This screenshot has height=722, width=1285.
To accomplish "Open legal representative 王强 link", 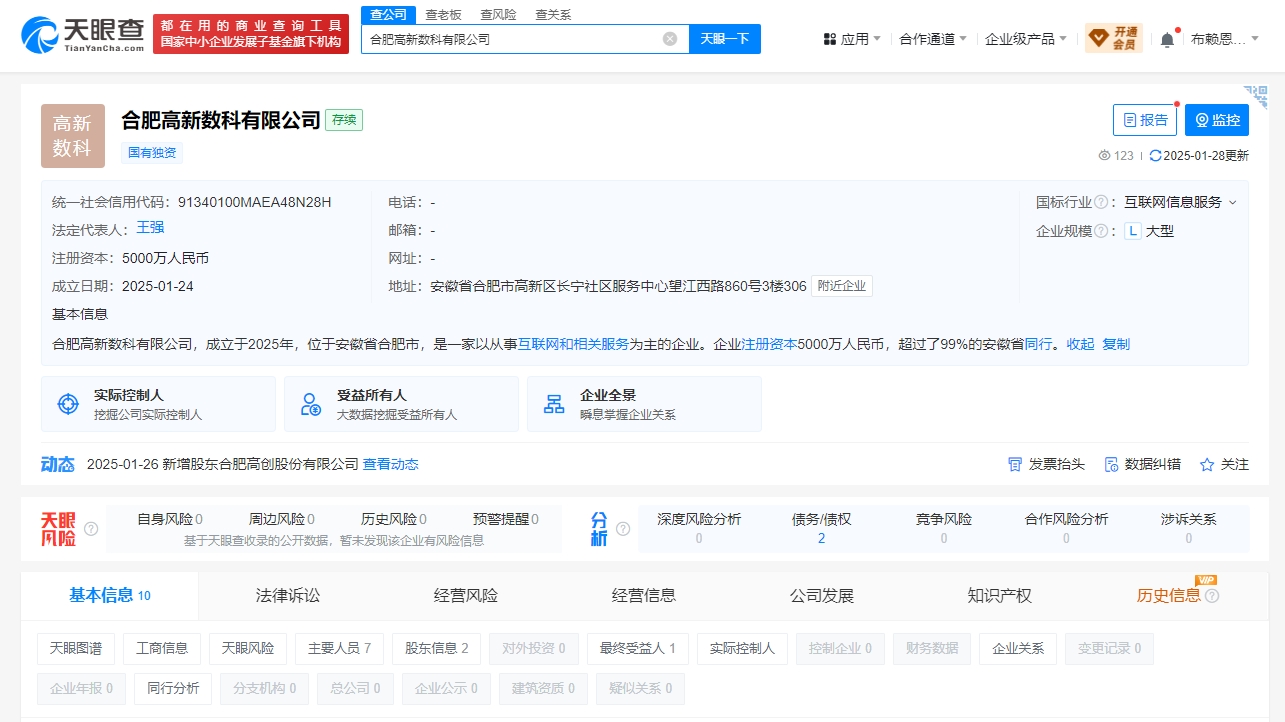I will click(x=150, y=228).
